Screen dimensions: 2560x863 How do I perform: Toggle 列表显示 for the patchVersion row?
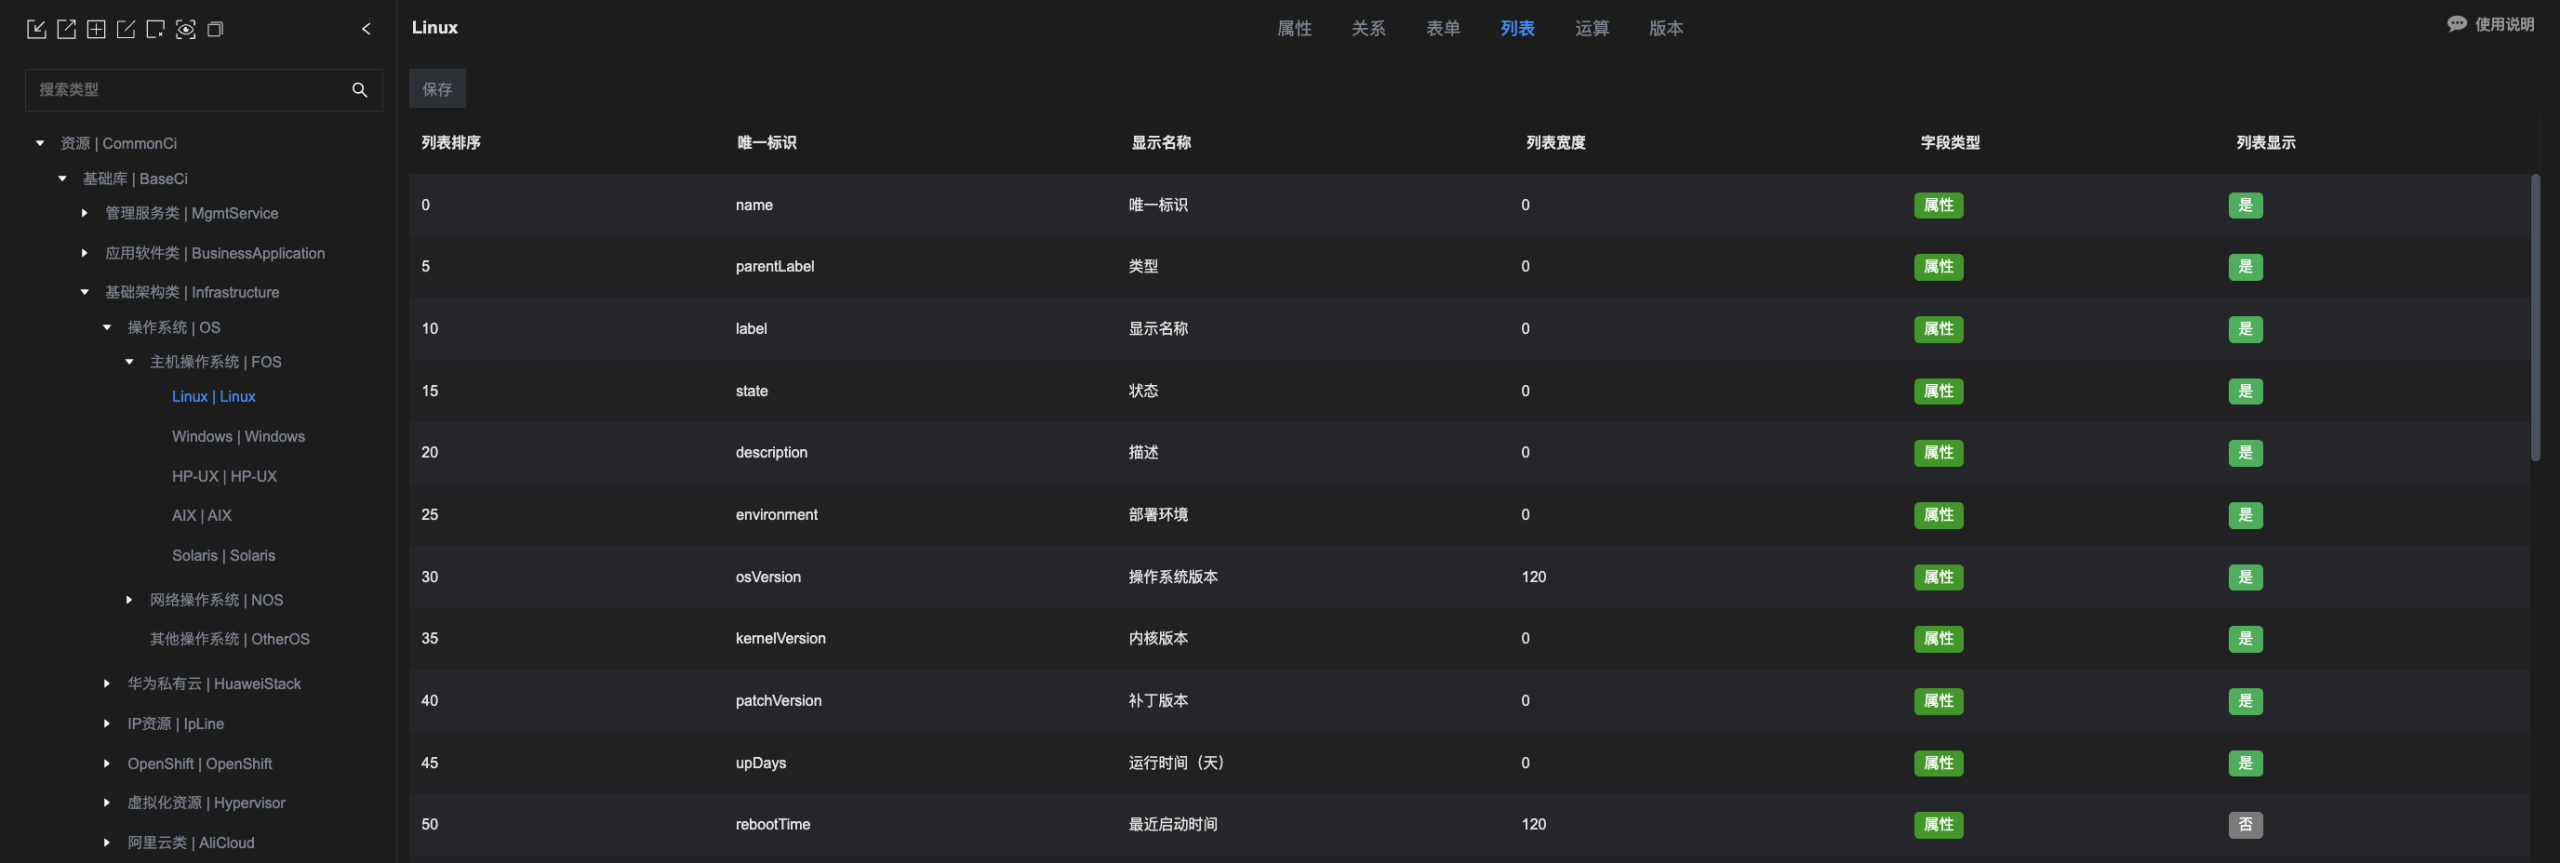pyautogui.click(x=2245, y=701)
